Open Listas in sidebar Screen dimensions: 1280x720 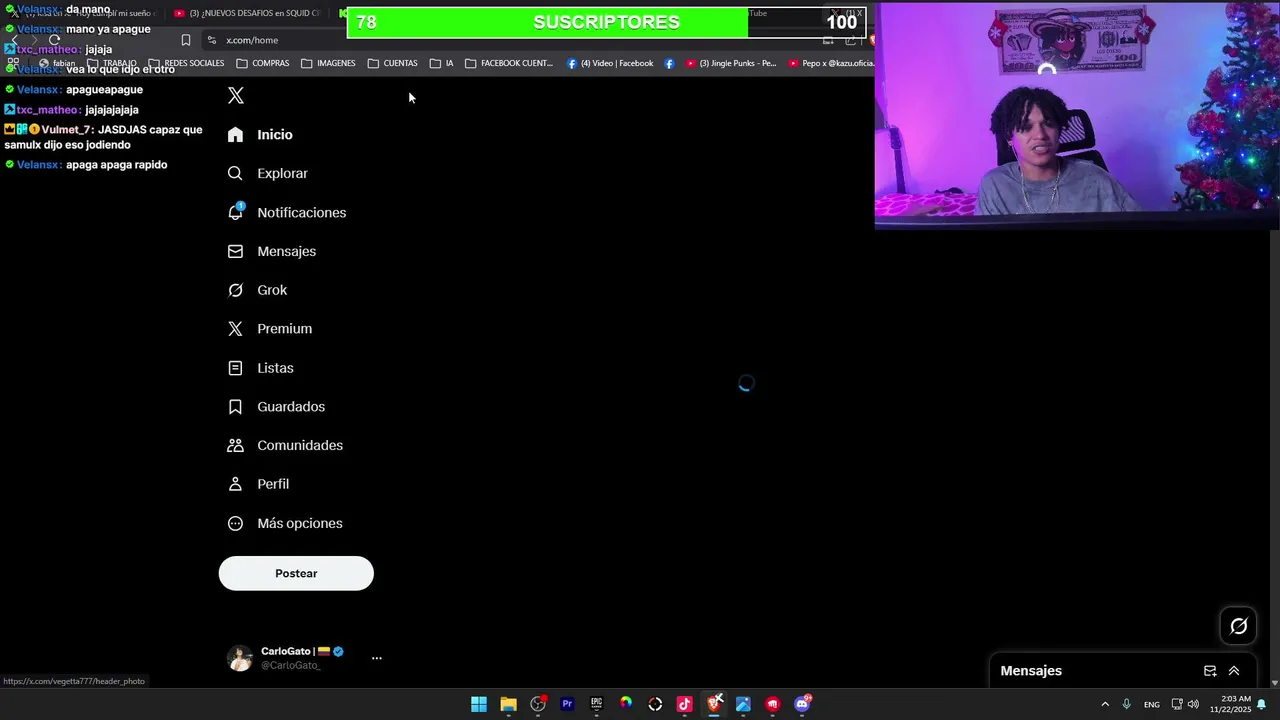pos(260,368)
